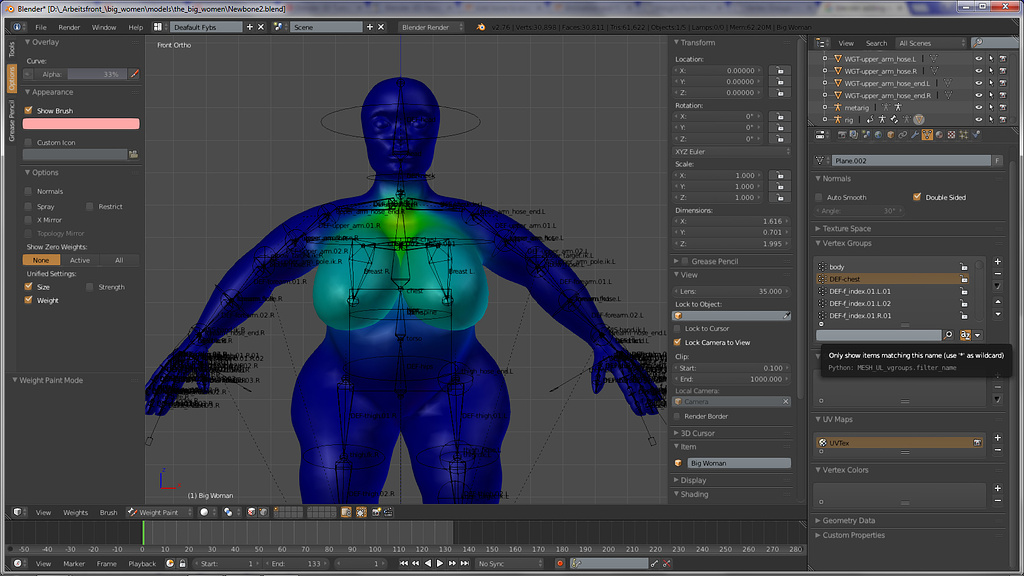
Task: Click the pink brush color swatch
Action: tap(81, 123)
